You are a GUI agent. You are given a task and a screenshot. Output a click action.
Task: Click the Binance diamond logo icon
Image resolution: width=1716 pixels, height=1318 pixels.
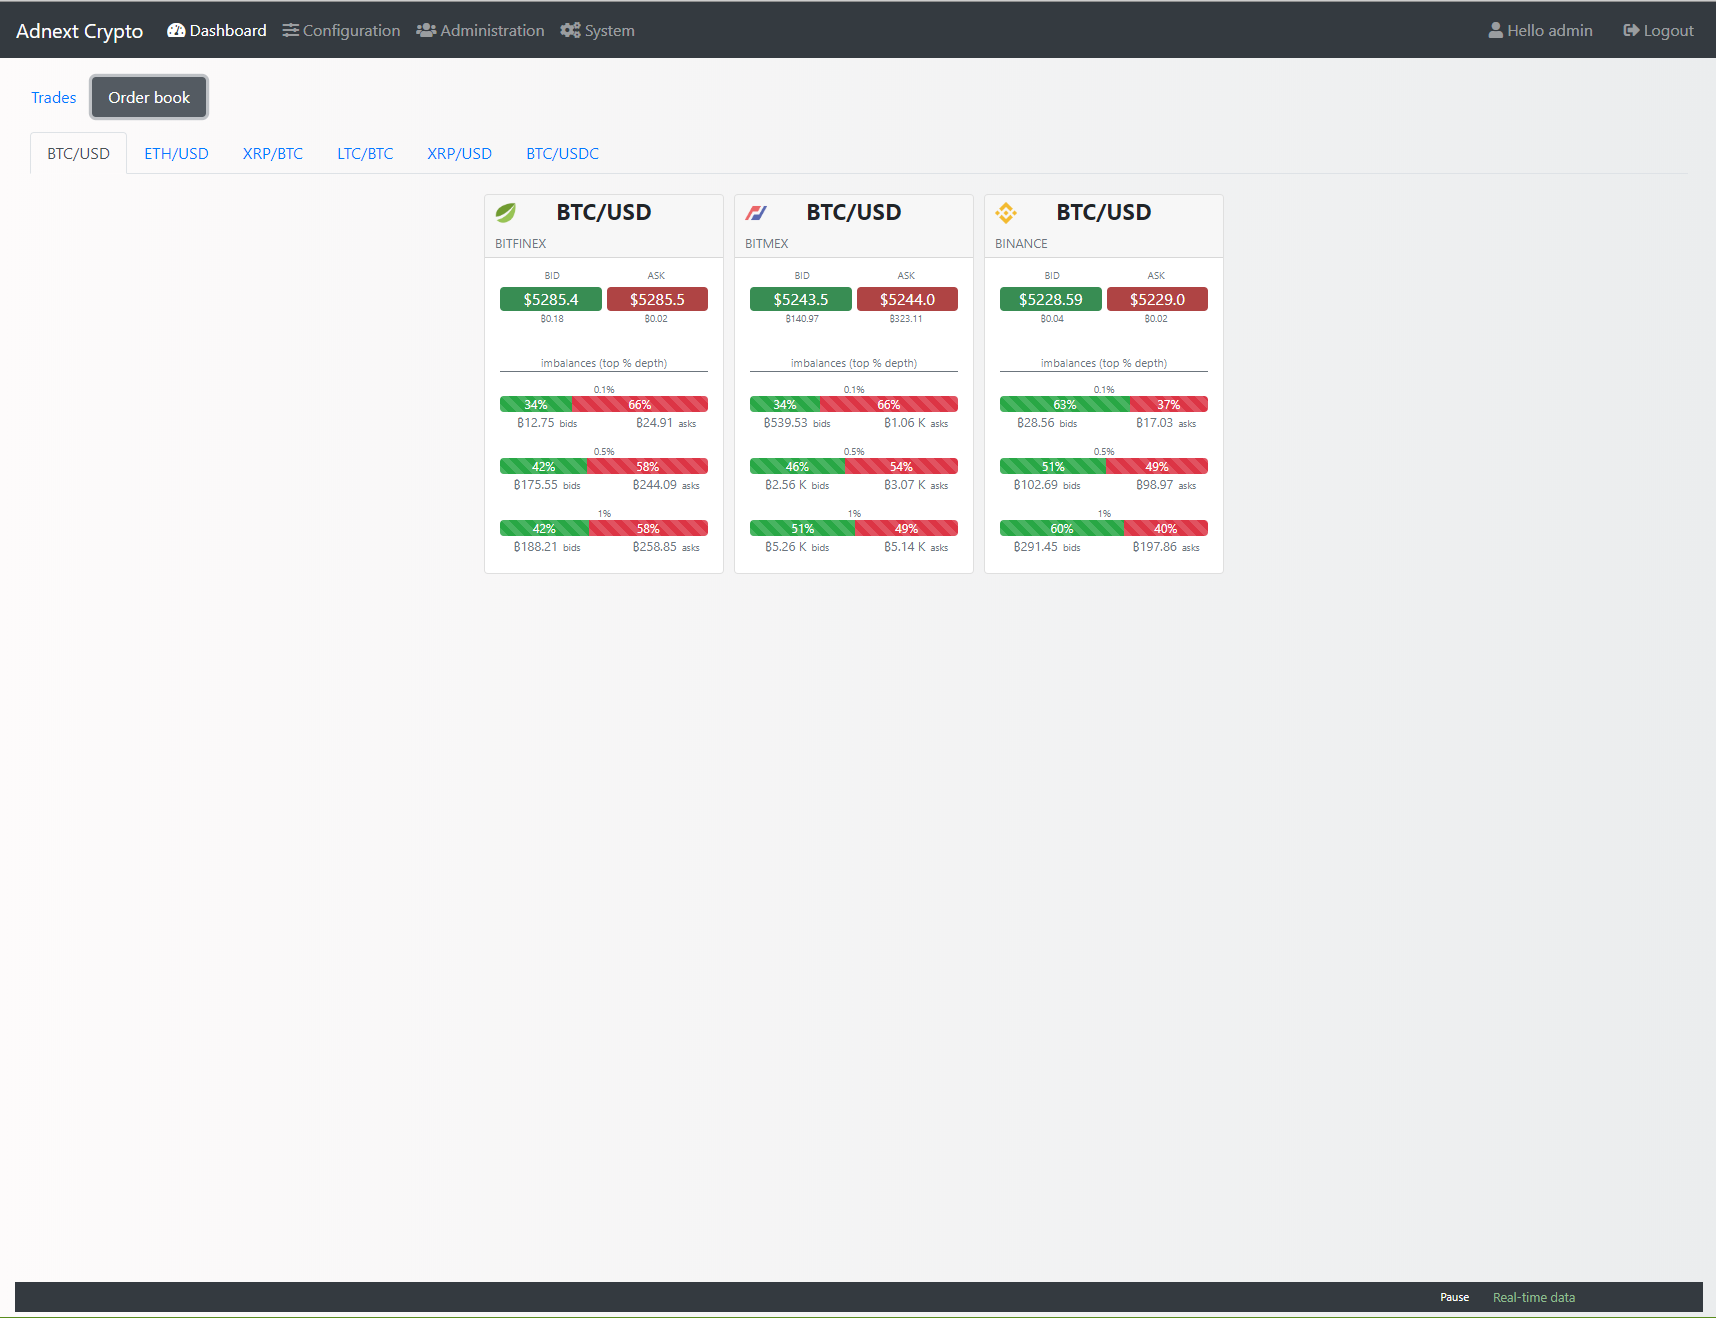[x=1006, y=213]
